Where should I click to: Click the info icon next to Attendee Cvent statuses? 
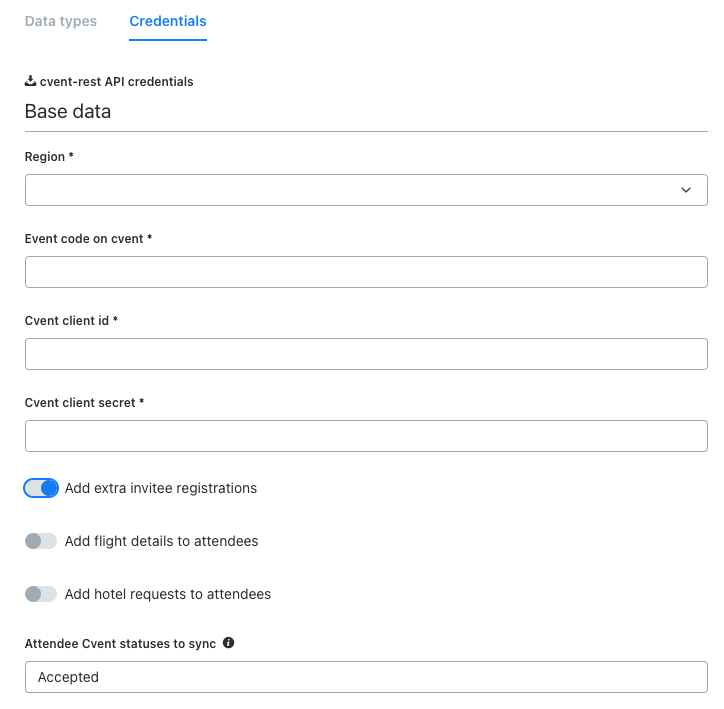point(228,643)
